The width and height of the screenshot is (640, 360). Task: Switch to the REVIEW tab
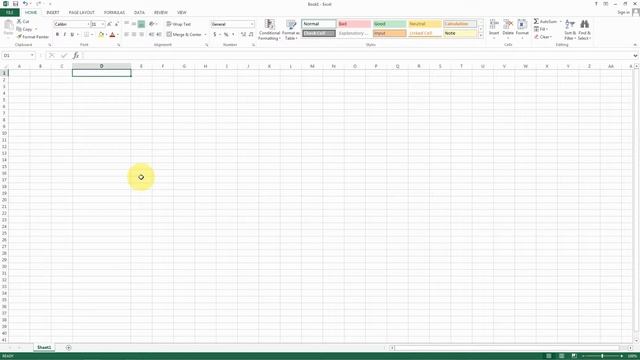click(x=161, y=13)
